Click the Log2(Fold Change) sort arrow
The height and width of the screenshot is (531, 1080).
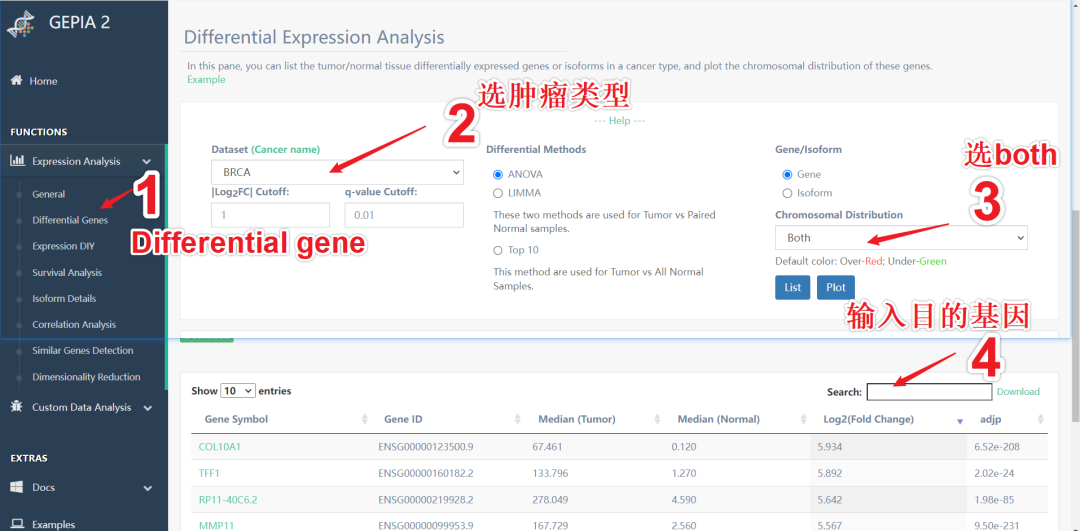pyautogui.click(x=960, y=421)
